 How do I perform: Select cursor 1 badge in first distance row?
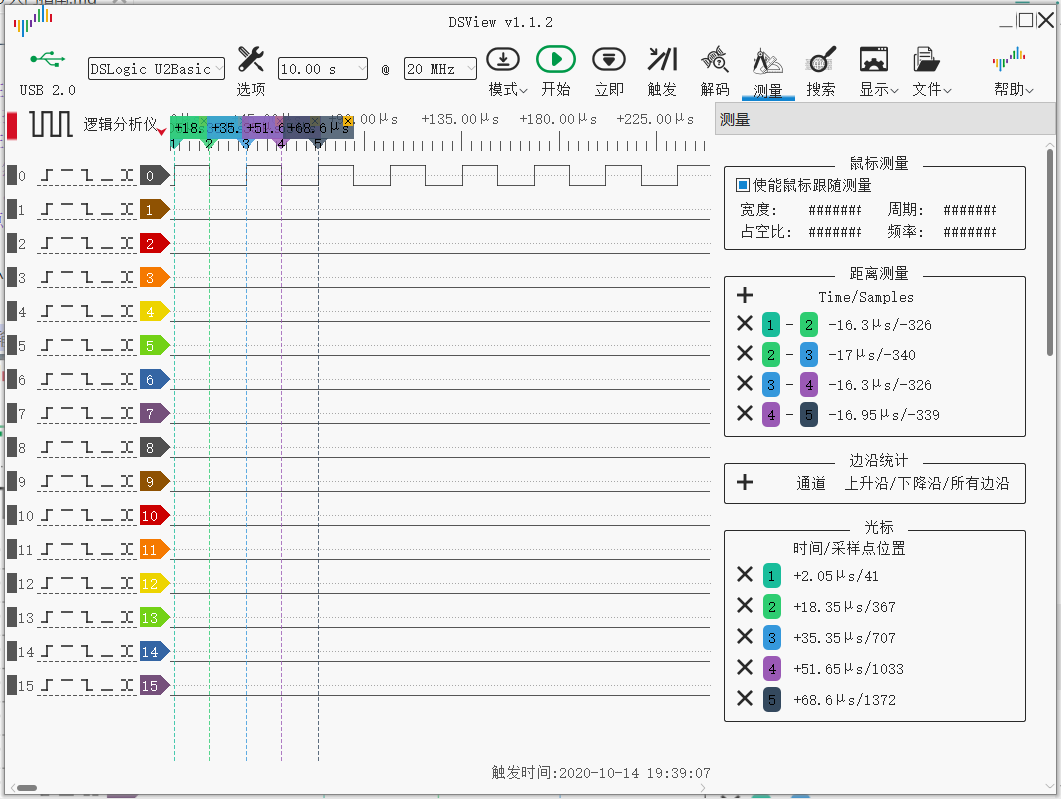tap(771, 325)
